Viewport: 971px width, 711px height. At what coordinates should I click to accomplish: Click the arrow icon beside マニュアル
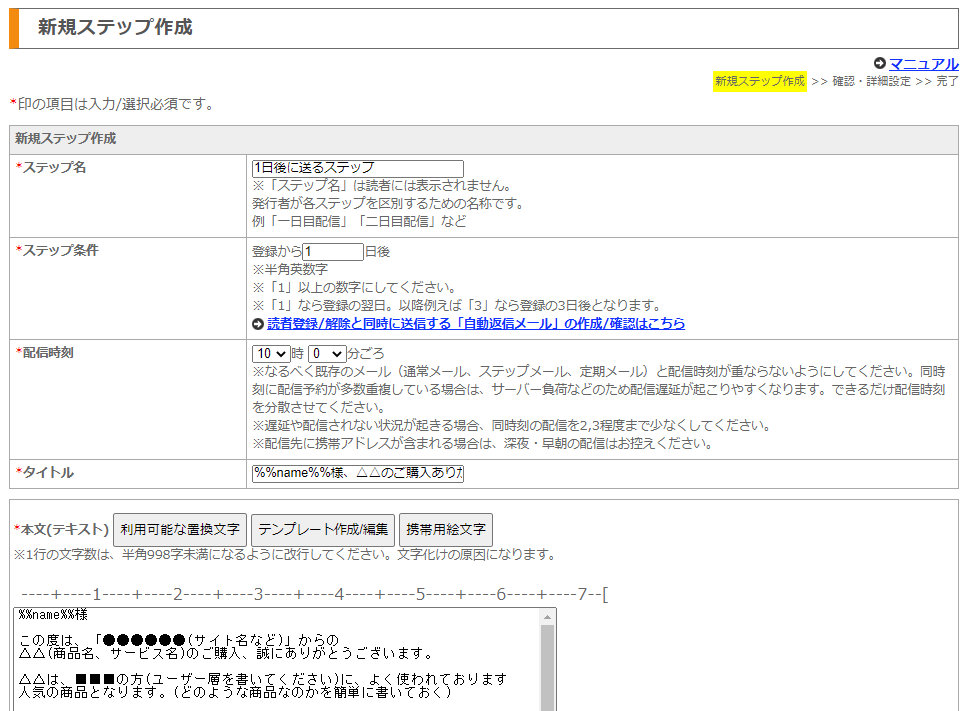tap(880, 64)
